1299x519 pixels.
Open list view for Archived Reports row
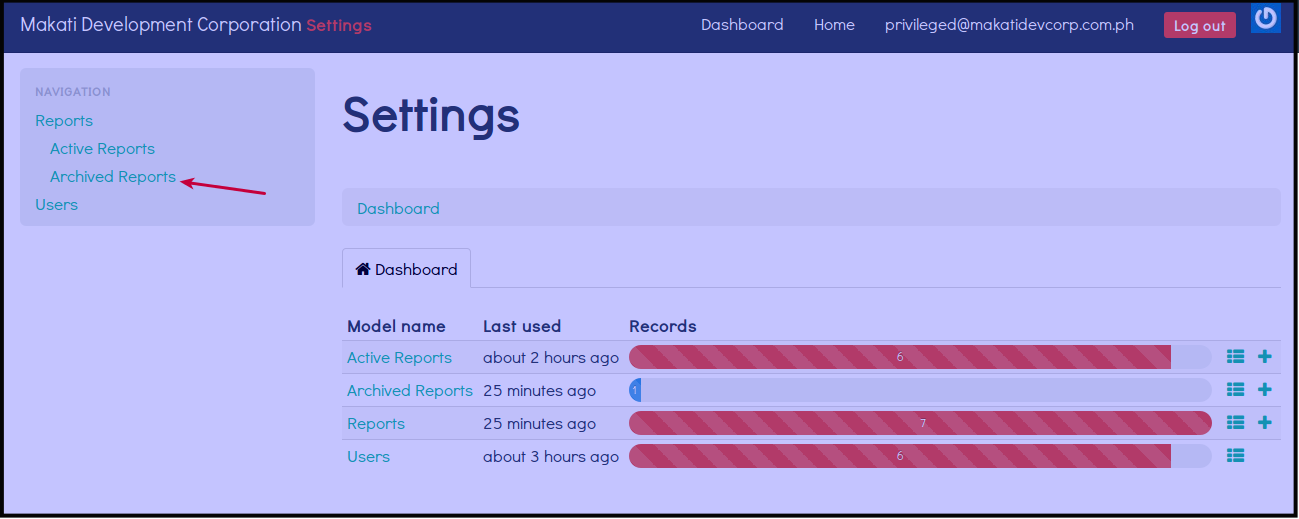coord(1235,390)
